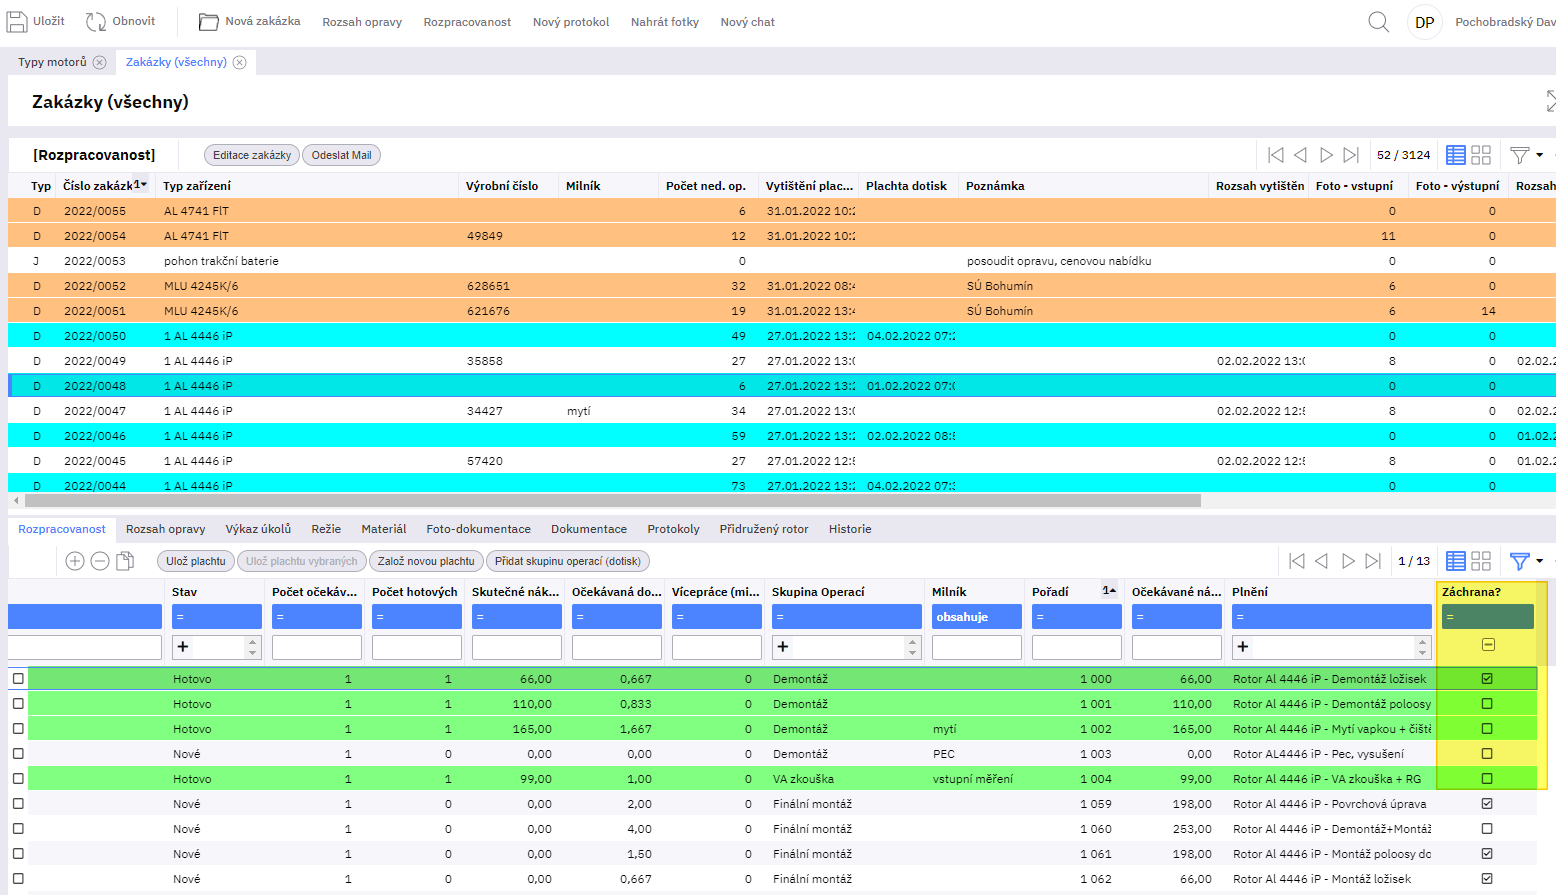Click the remove row minus icon
The height and width of the screenshot is (895, 1556).
(x=100, y=561)
